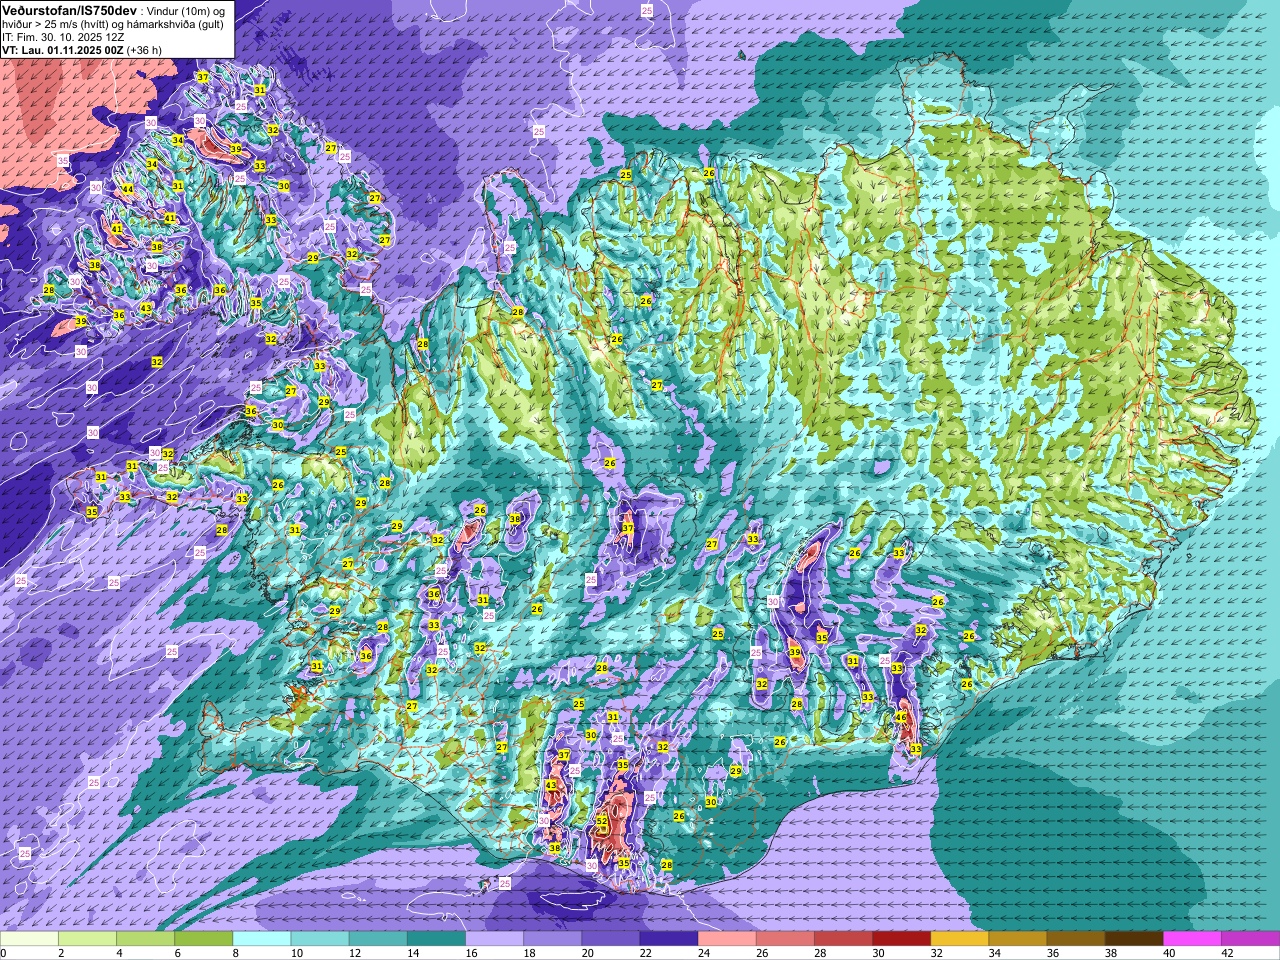
Task: Click the 0–2 m/s pale yellow legend swatch
Action: coord(30,939)
